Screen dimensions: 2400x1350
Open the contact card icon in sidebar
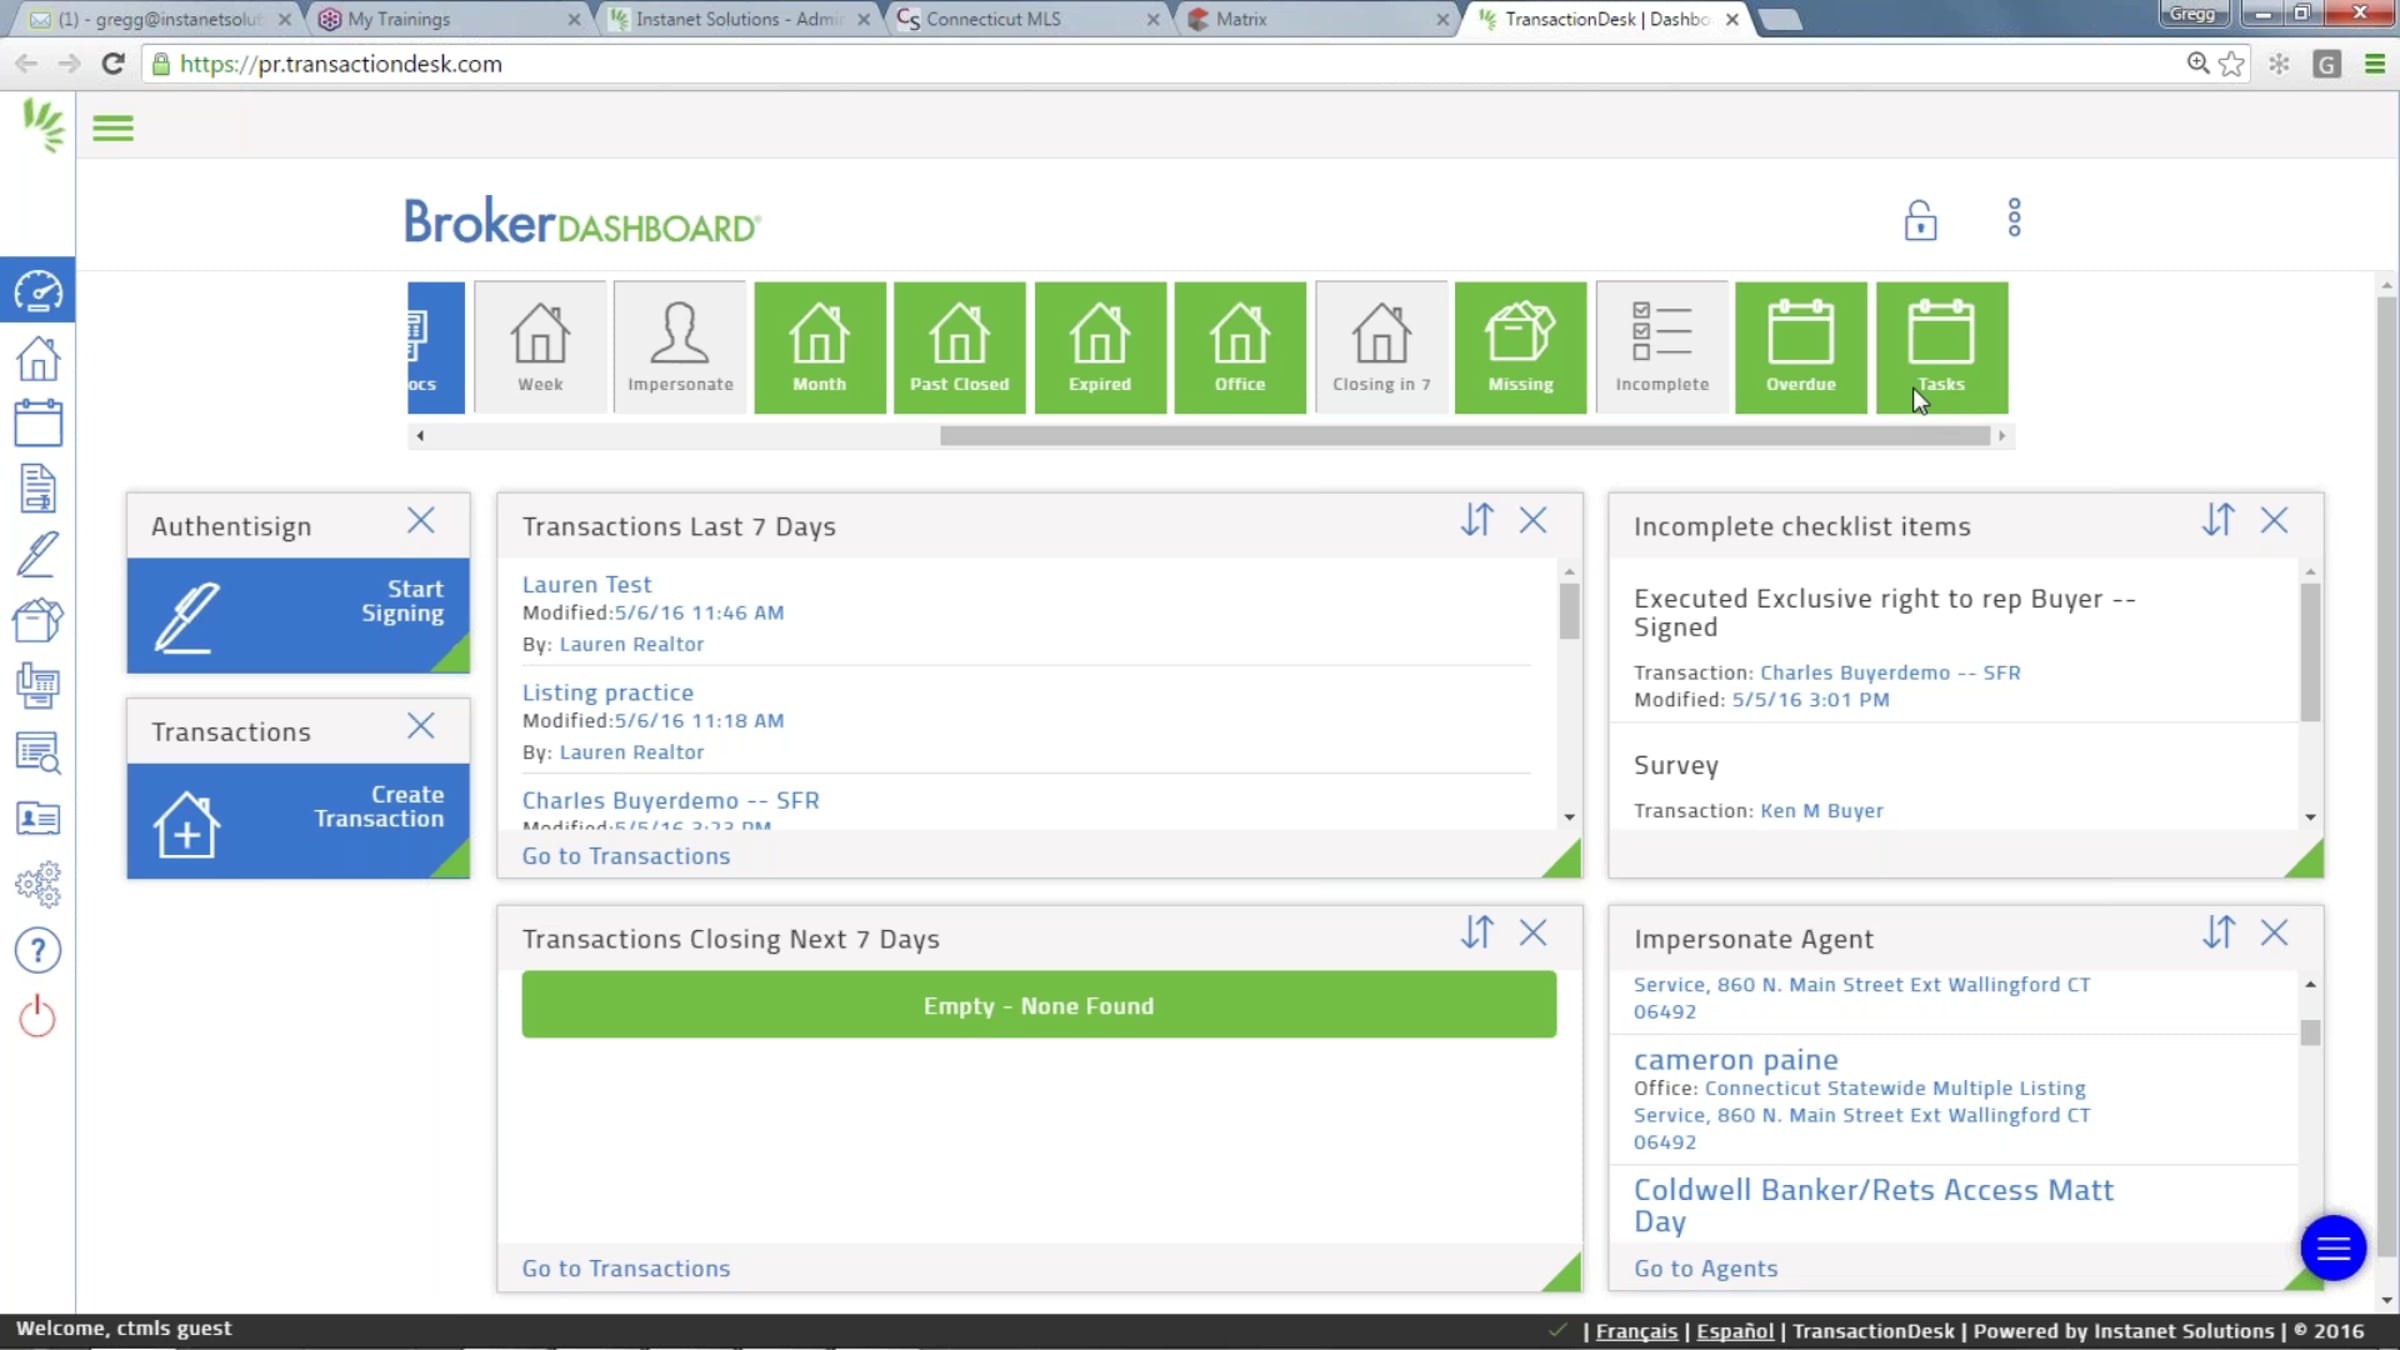click(38, 819)
